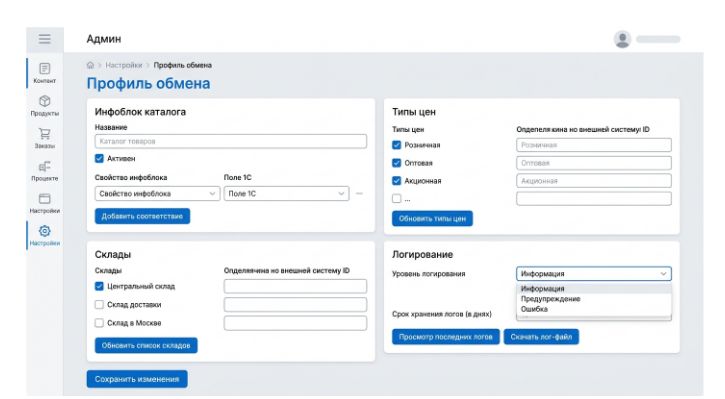Click Добавить соответствие button
Image resolution: width=725 pixels, height=399 pixels.
tap(142, 216)
